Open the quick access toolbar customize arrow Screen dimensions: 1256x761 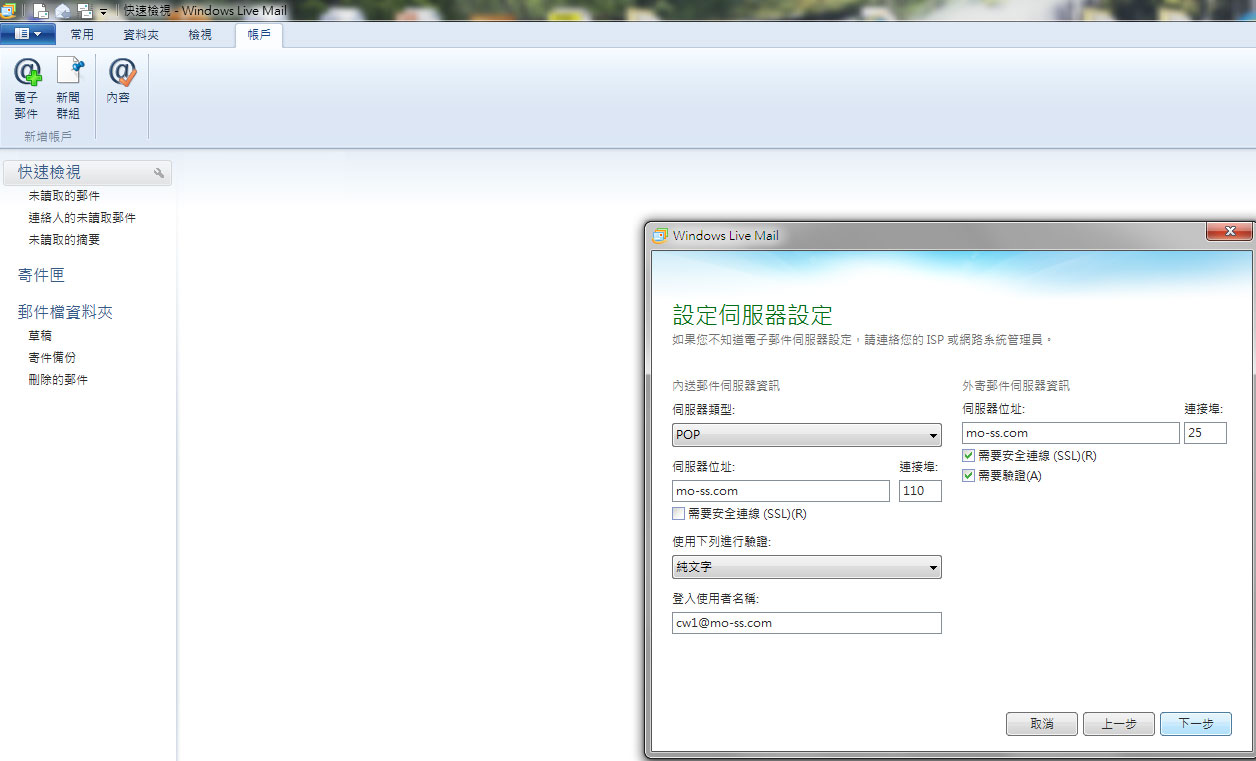pos(103,12)
